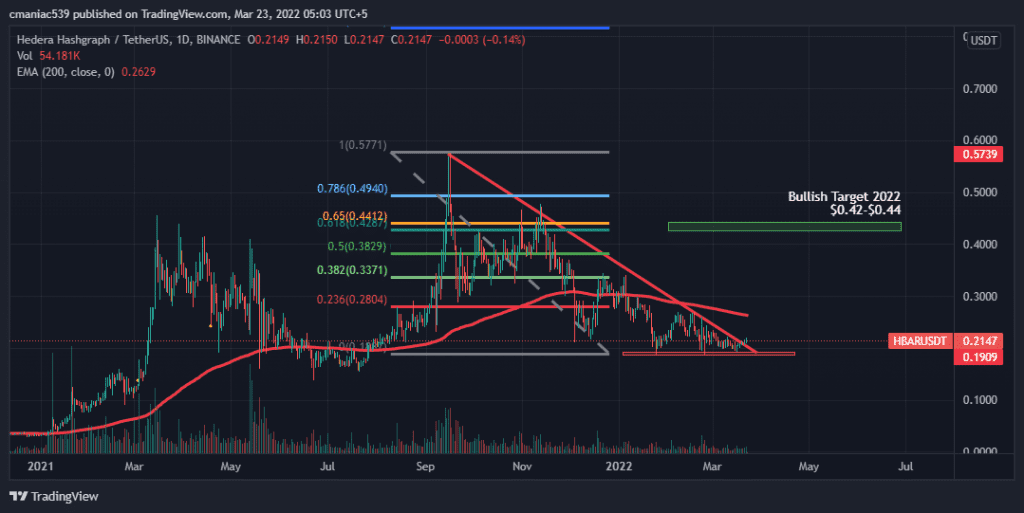Select the 0.786(0.4940) Fibonacci level label
This screenshot has height=513, width=1024.
(x=352, y=189)
